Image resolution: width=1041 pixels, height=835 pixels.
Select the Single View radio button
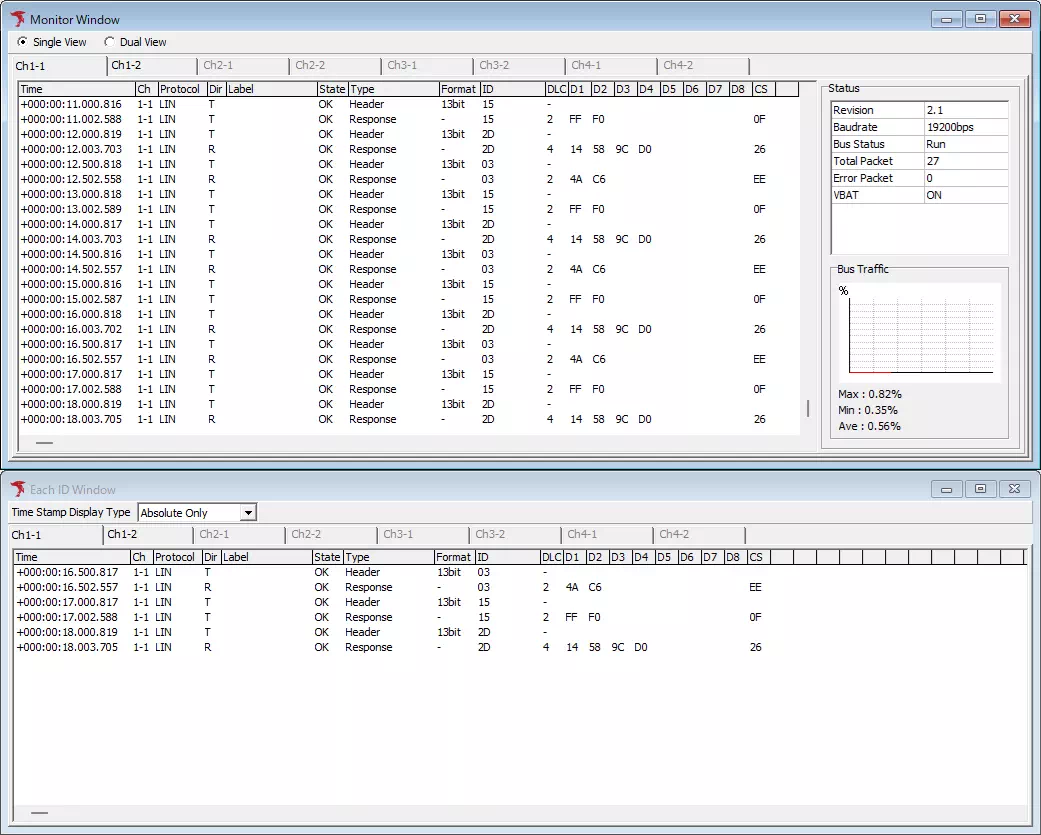pos(22,42)
